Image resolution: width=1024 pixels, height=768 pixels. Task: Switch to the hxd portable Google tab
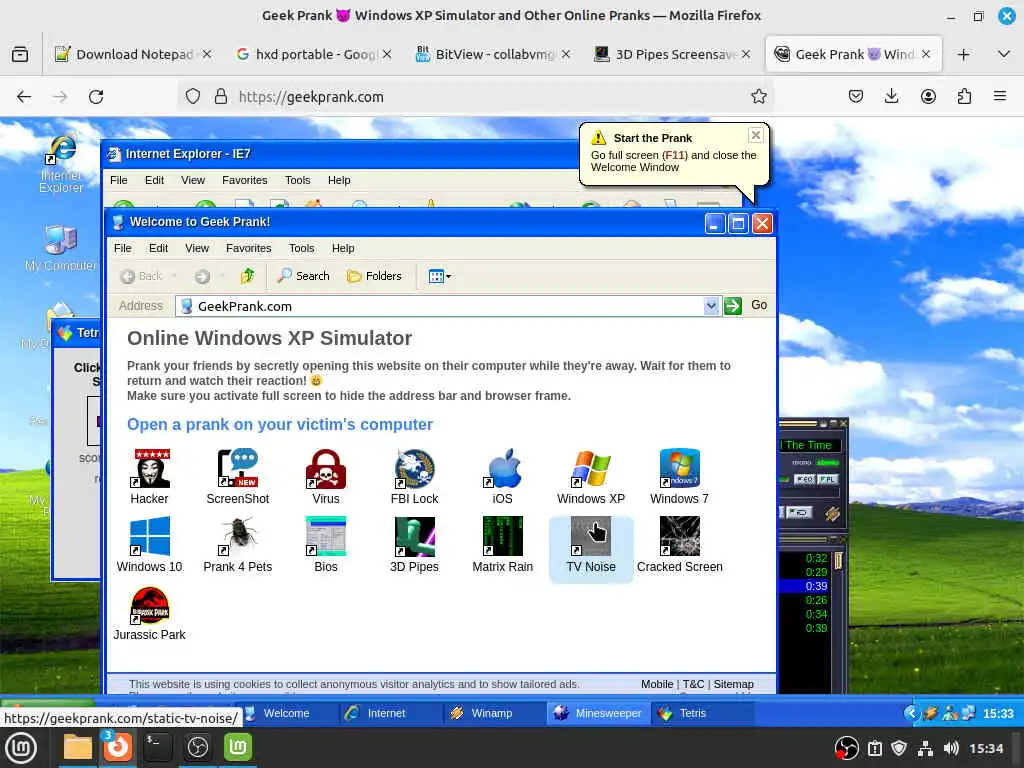coord(313,54)
